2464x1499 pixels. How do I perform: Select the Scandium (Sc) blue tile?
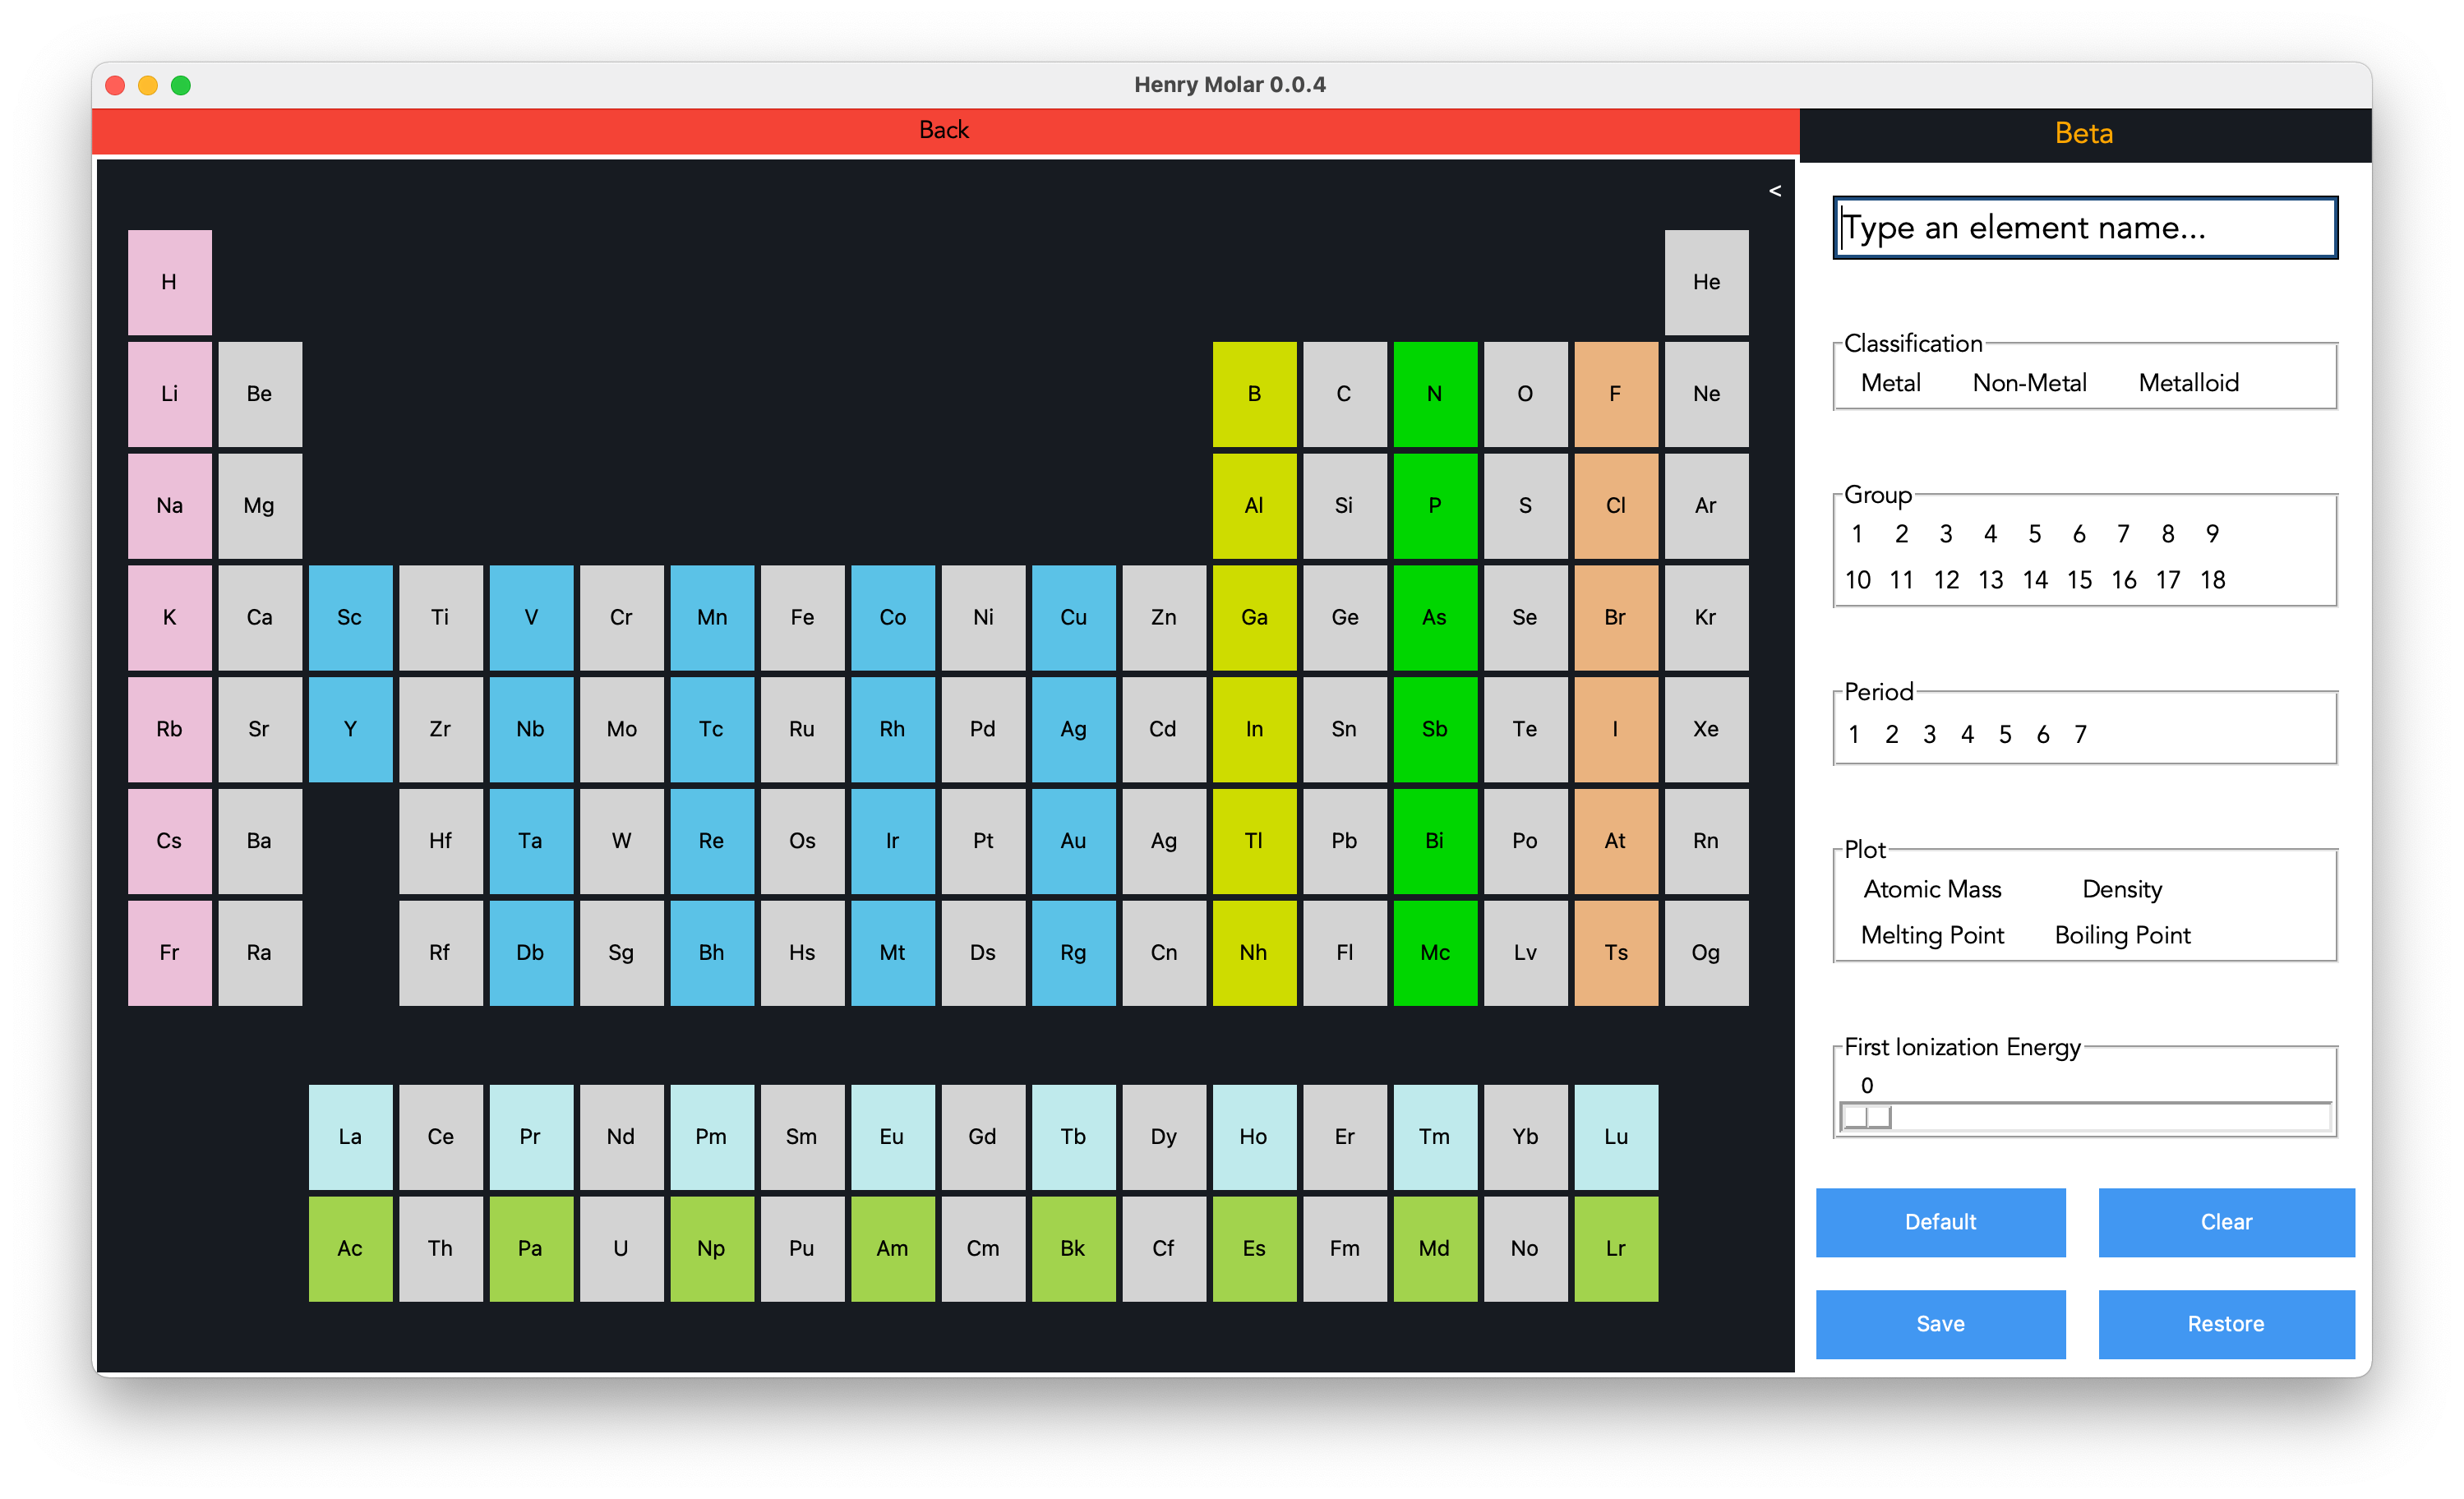[350, 617]
